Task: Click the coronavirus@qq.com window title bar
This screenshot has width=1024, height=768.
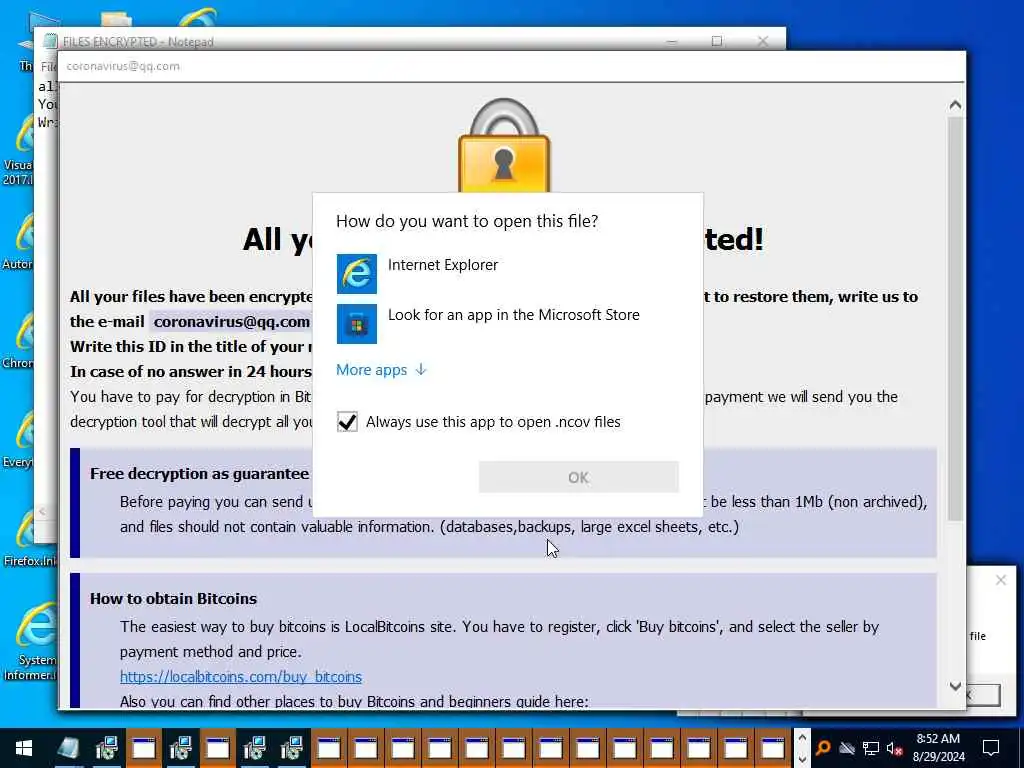Action: [511, 66]
